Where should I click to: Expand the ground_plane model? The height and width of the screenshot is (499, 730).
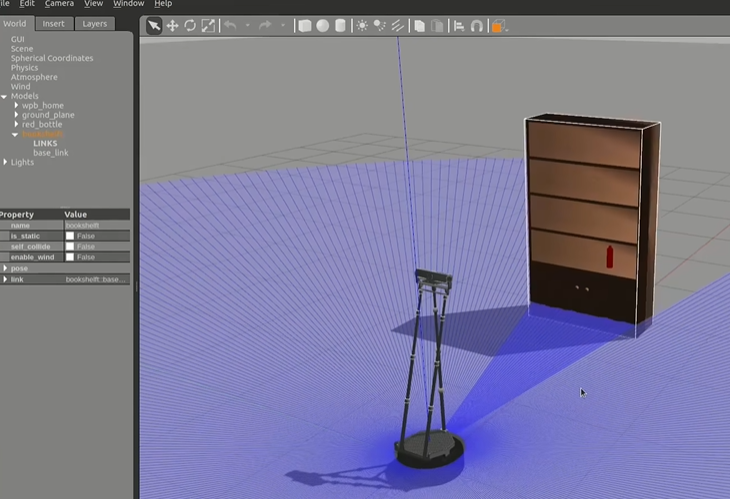point(16,115)
